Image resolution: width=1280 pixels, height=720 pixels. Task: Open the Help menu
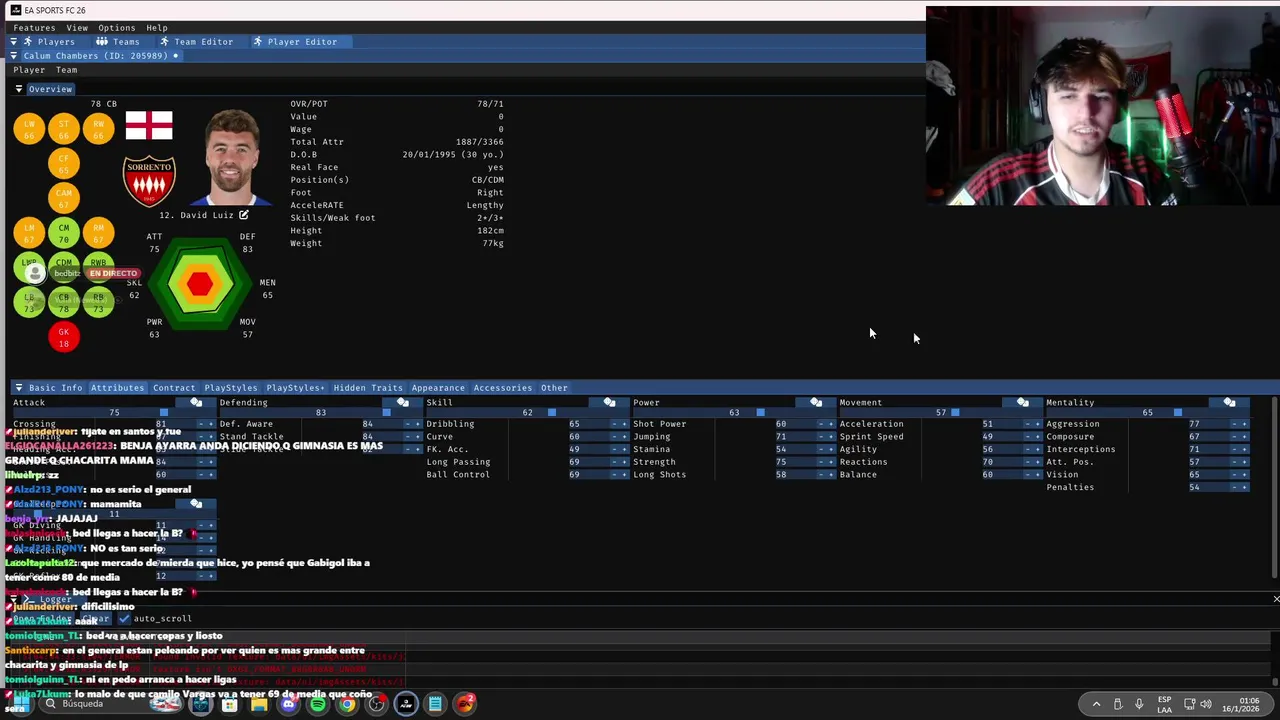click(157, 28)
